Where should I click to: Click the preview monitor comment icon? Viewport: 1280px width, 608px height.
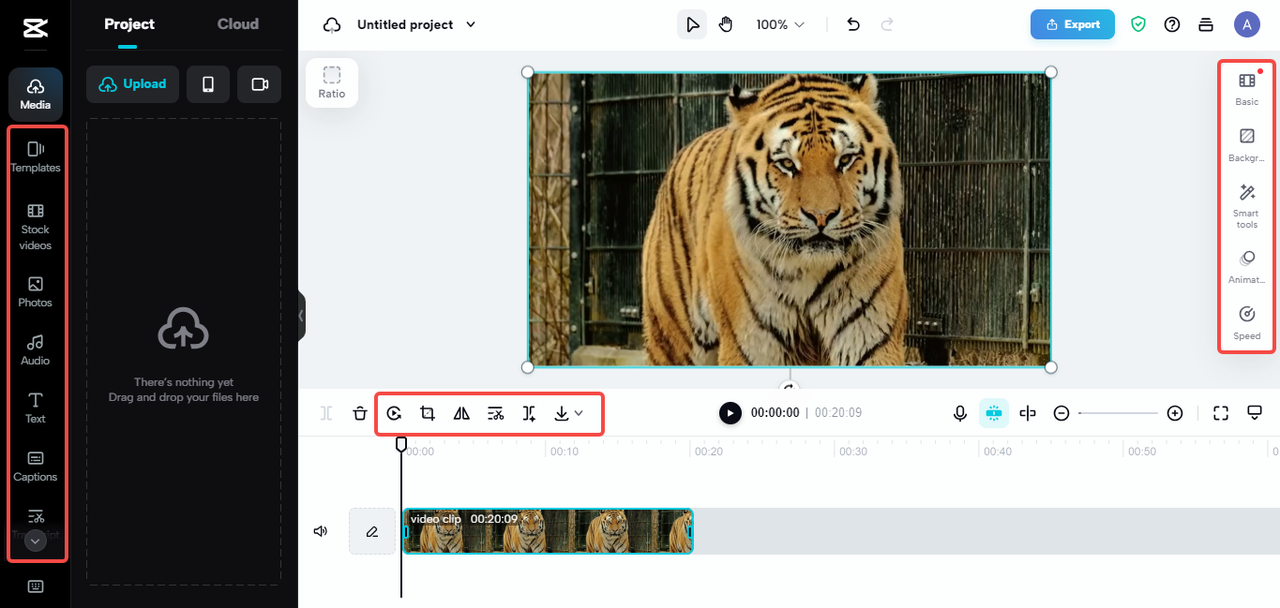tap(1255, 413)
